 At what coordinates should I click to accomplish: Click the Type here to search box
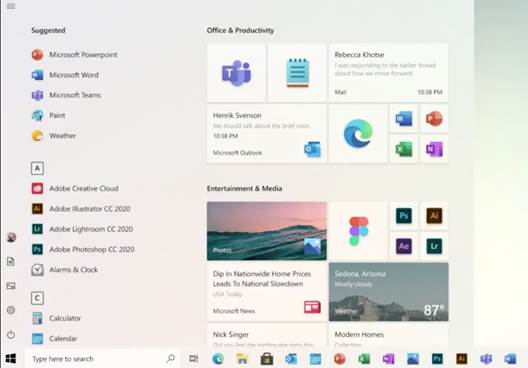point(102,359)
